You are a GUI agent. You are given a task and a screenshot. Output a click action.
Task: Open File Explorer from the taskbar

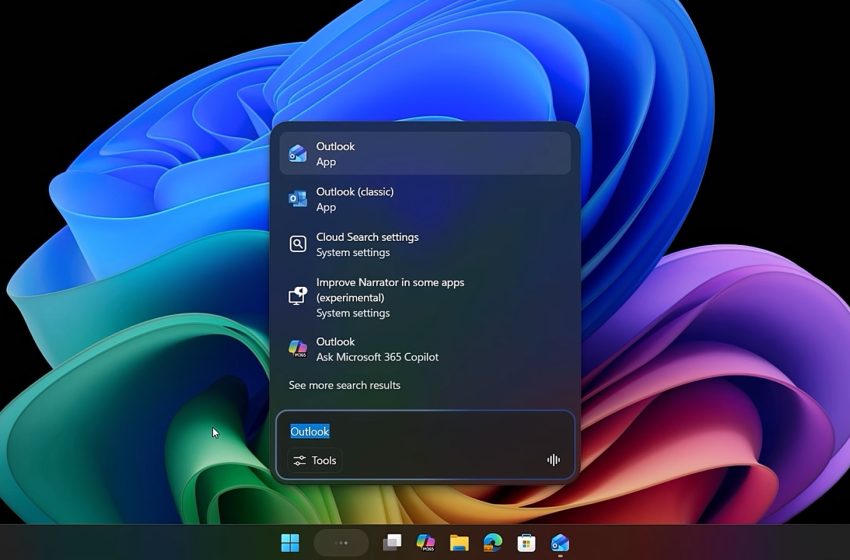click(459, 543)
